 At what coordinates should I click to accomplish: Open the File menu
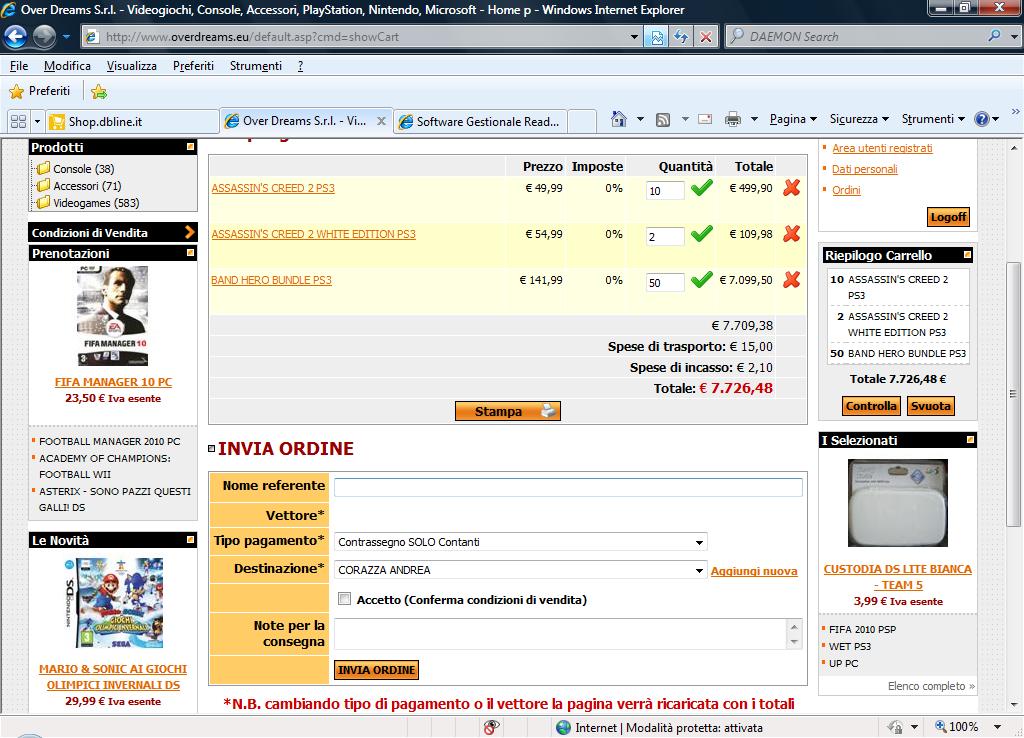pos(19,66)
